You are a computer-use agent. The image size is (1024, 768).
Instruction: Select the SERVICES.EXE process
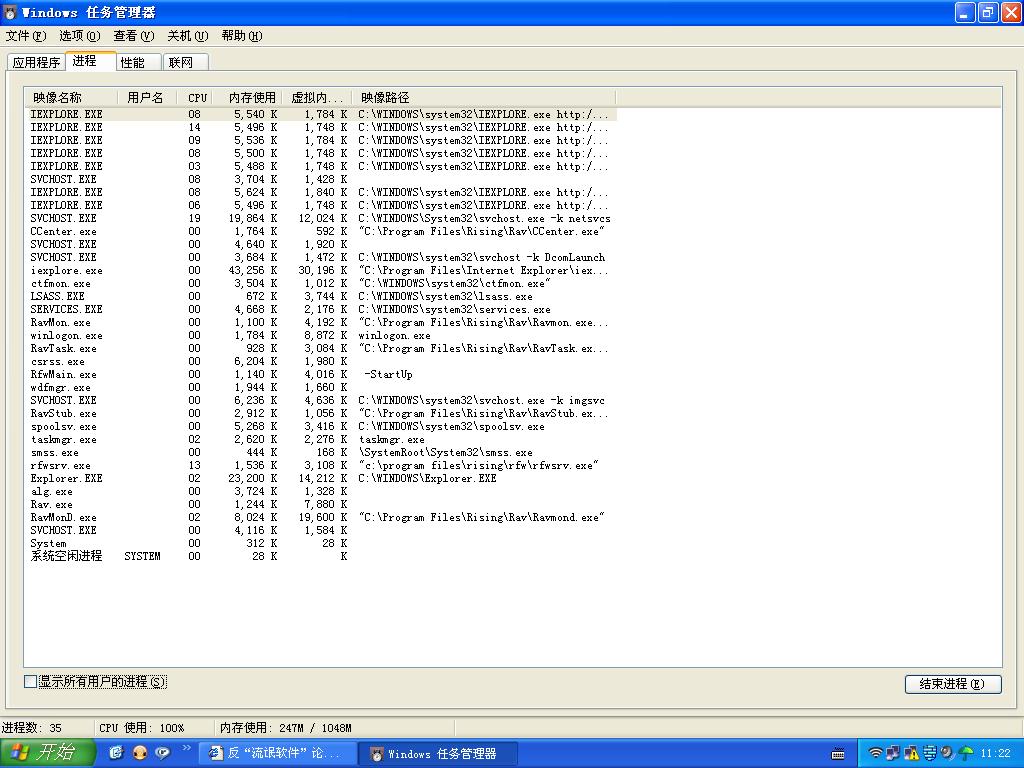(321, 309)
